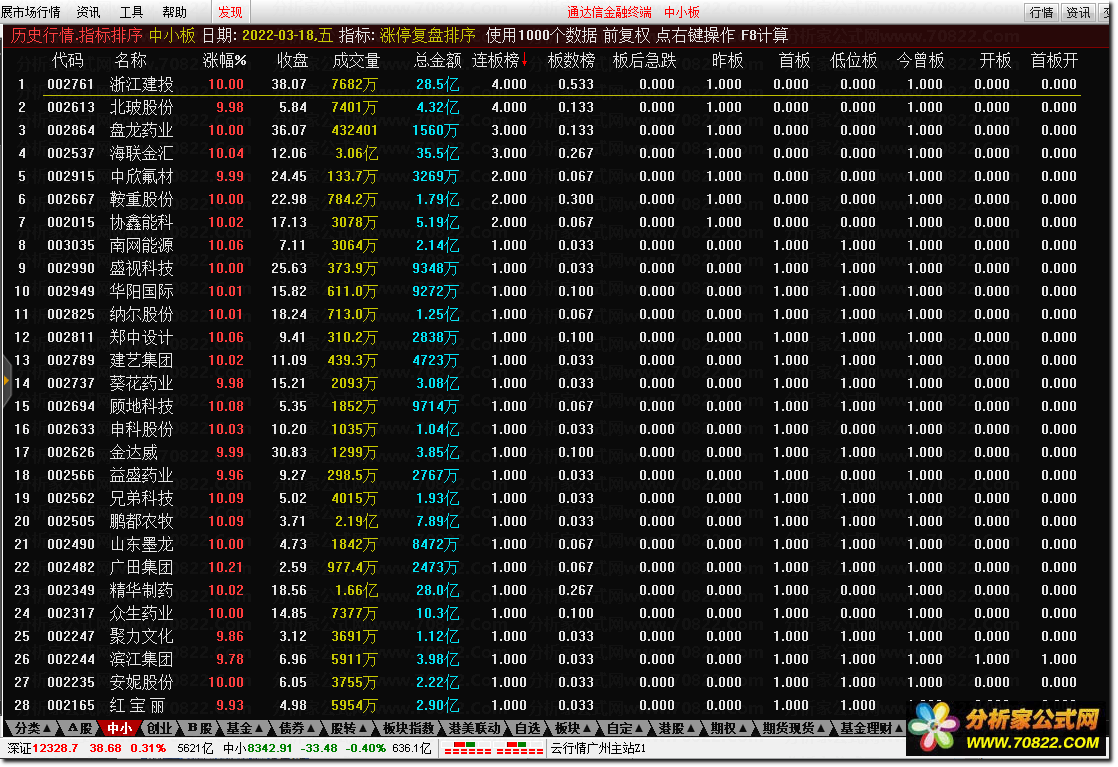
Task: Open the 工具 menu
Action: click(131, 12)
